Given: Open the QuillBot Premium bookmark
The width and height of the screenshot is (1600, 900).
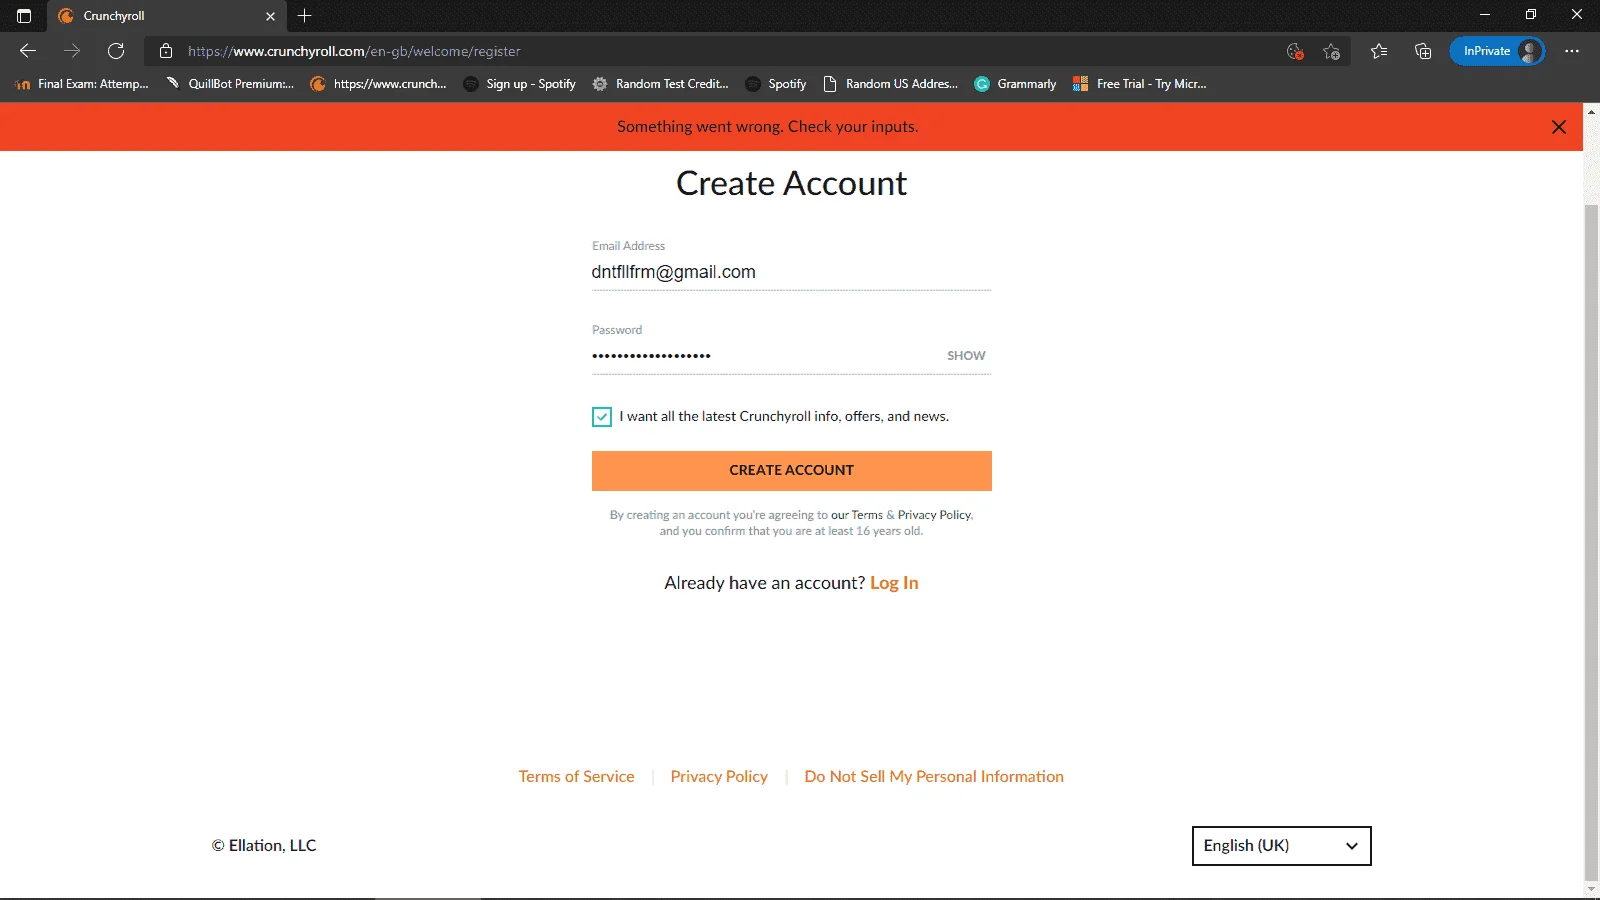Looking at the screenshot, I should 230,84.
